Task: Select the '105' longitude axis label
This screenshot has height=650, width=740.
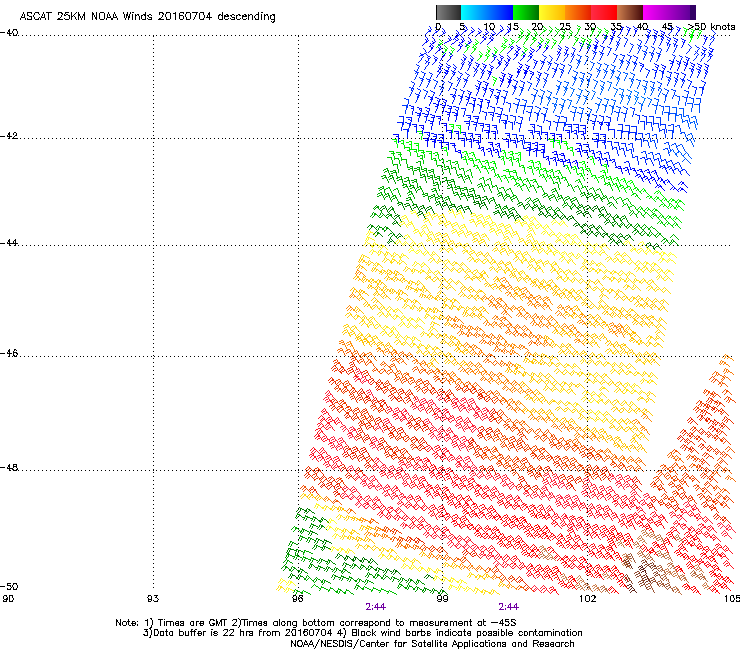Action: pos(732,599)
